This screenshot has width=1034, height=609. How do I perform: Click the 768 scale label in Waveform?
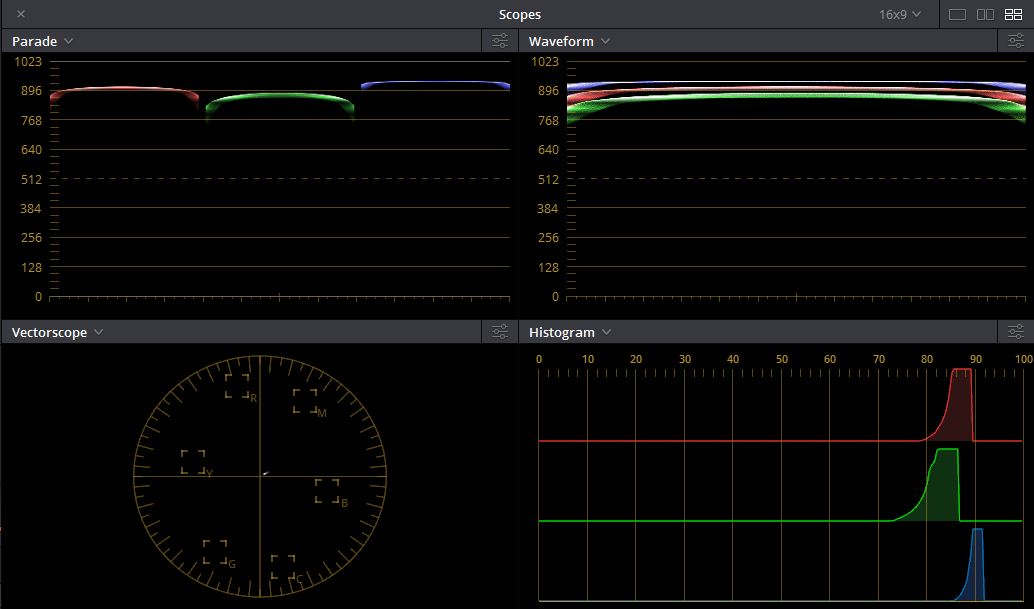tap(548, 121)
